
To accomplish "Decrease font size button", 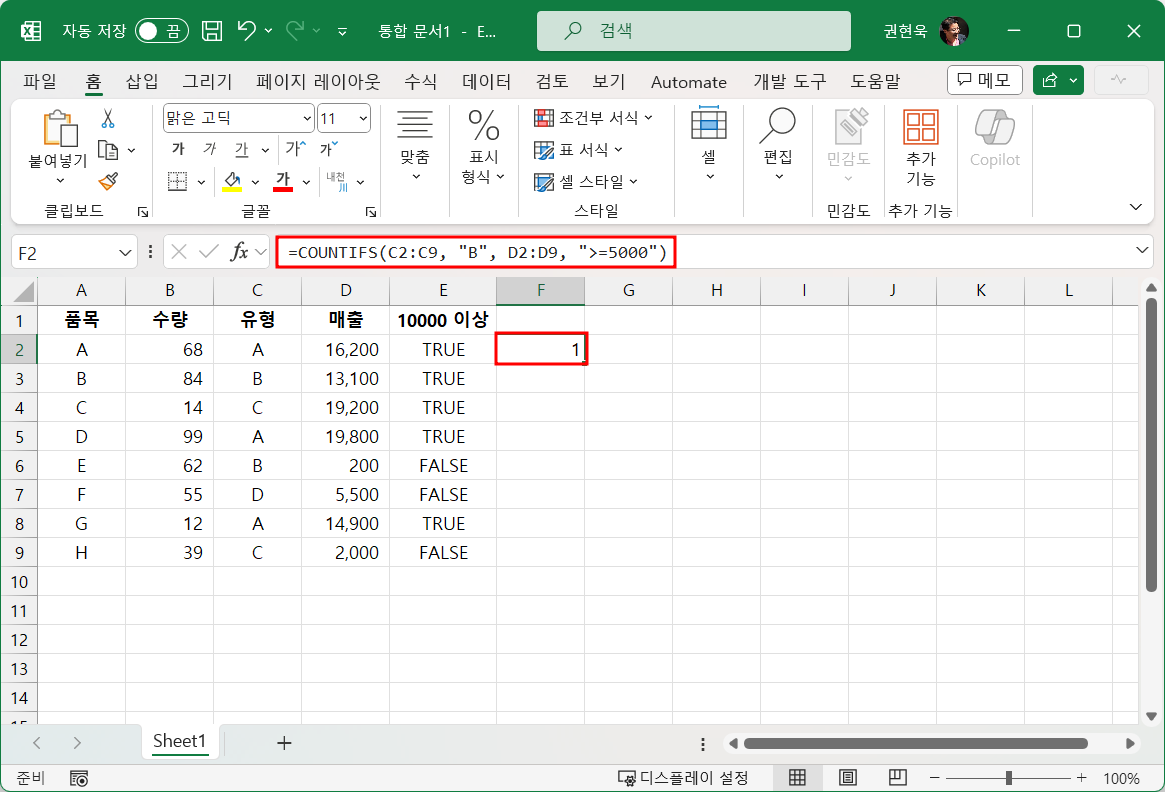I will click(x=328, y=149).
